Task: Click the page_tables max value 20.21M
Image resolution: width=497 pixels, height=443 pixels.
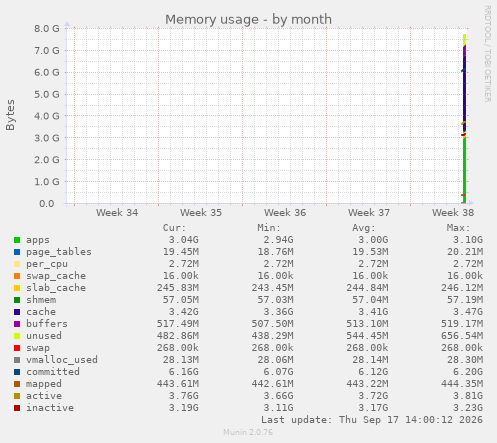Action: coord(465,252)
